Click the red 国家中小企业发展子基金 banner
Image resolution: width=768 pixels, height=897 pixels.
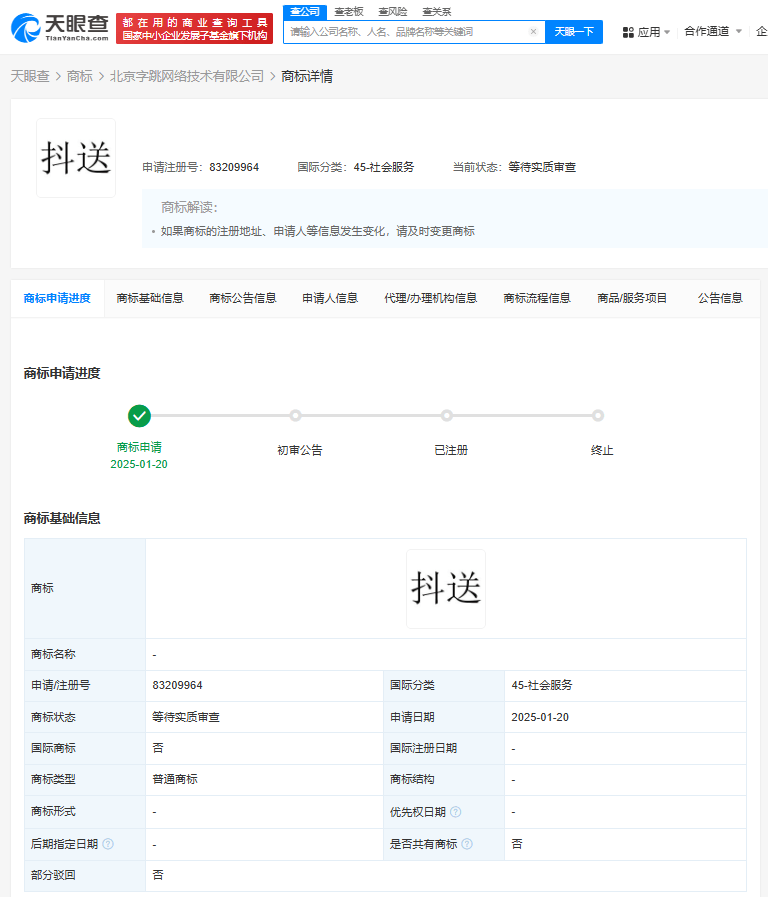194,29
